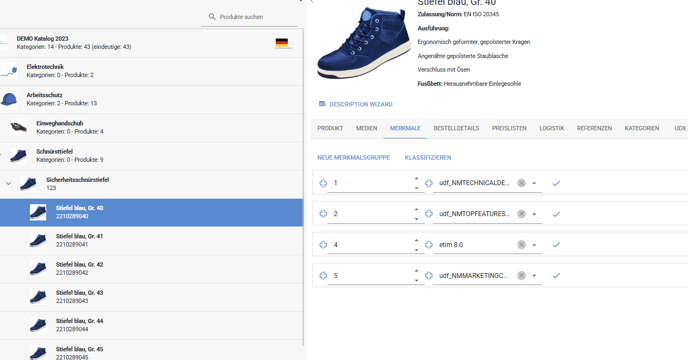
Task: Clear the udf_NMTOPFEATURES selection
Action: (521, 214)
